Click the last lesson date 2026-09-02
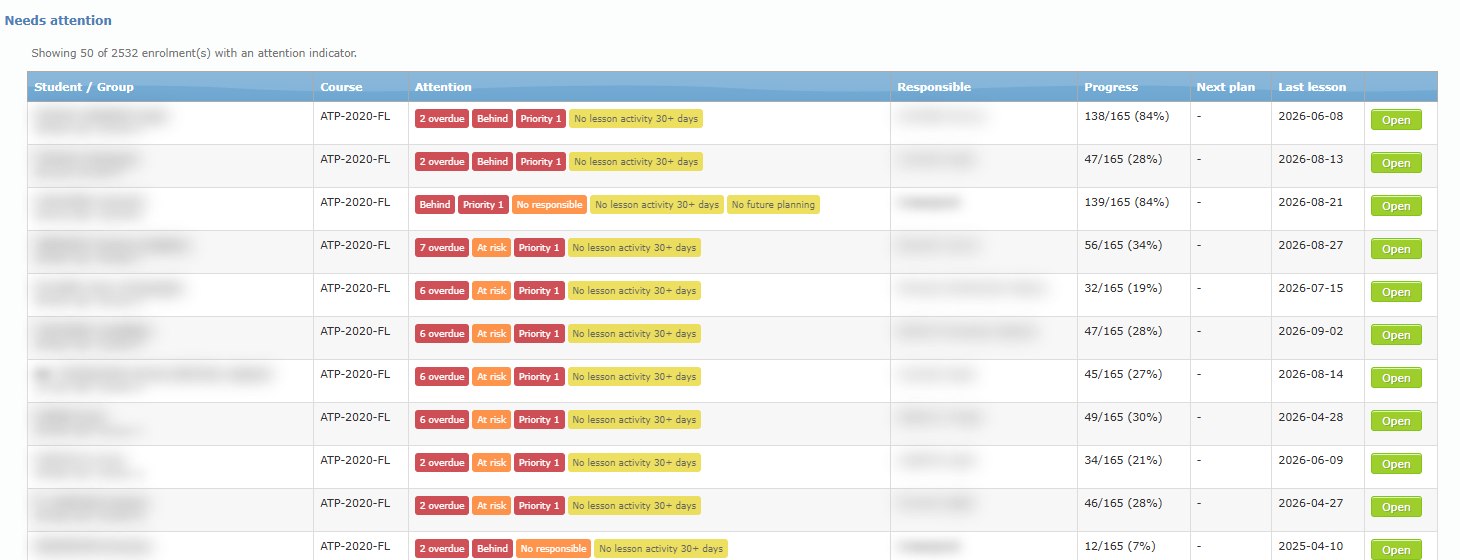Screen dimensions: 1460x560 pos(1313,331)
